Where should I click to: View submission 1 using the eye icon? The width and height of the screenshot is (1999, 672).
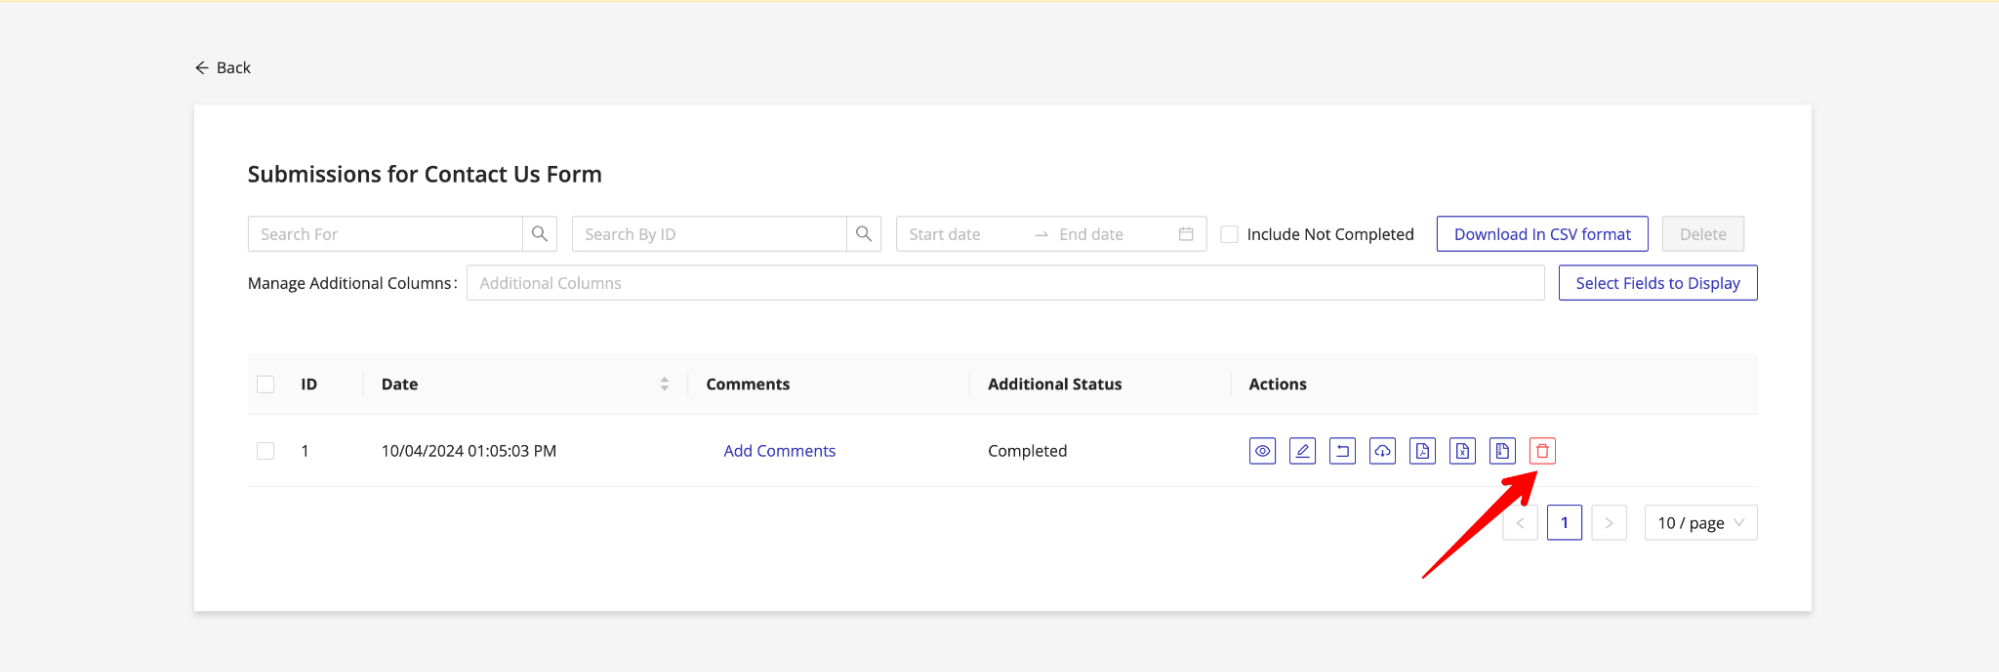[1262, 451]
